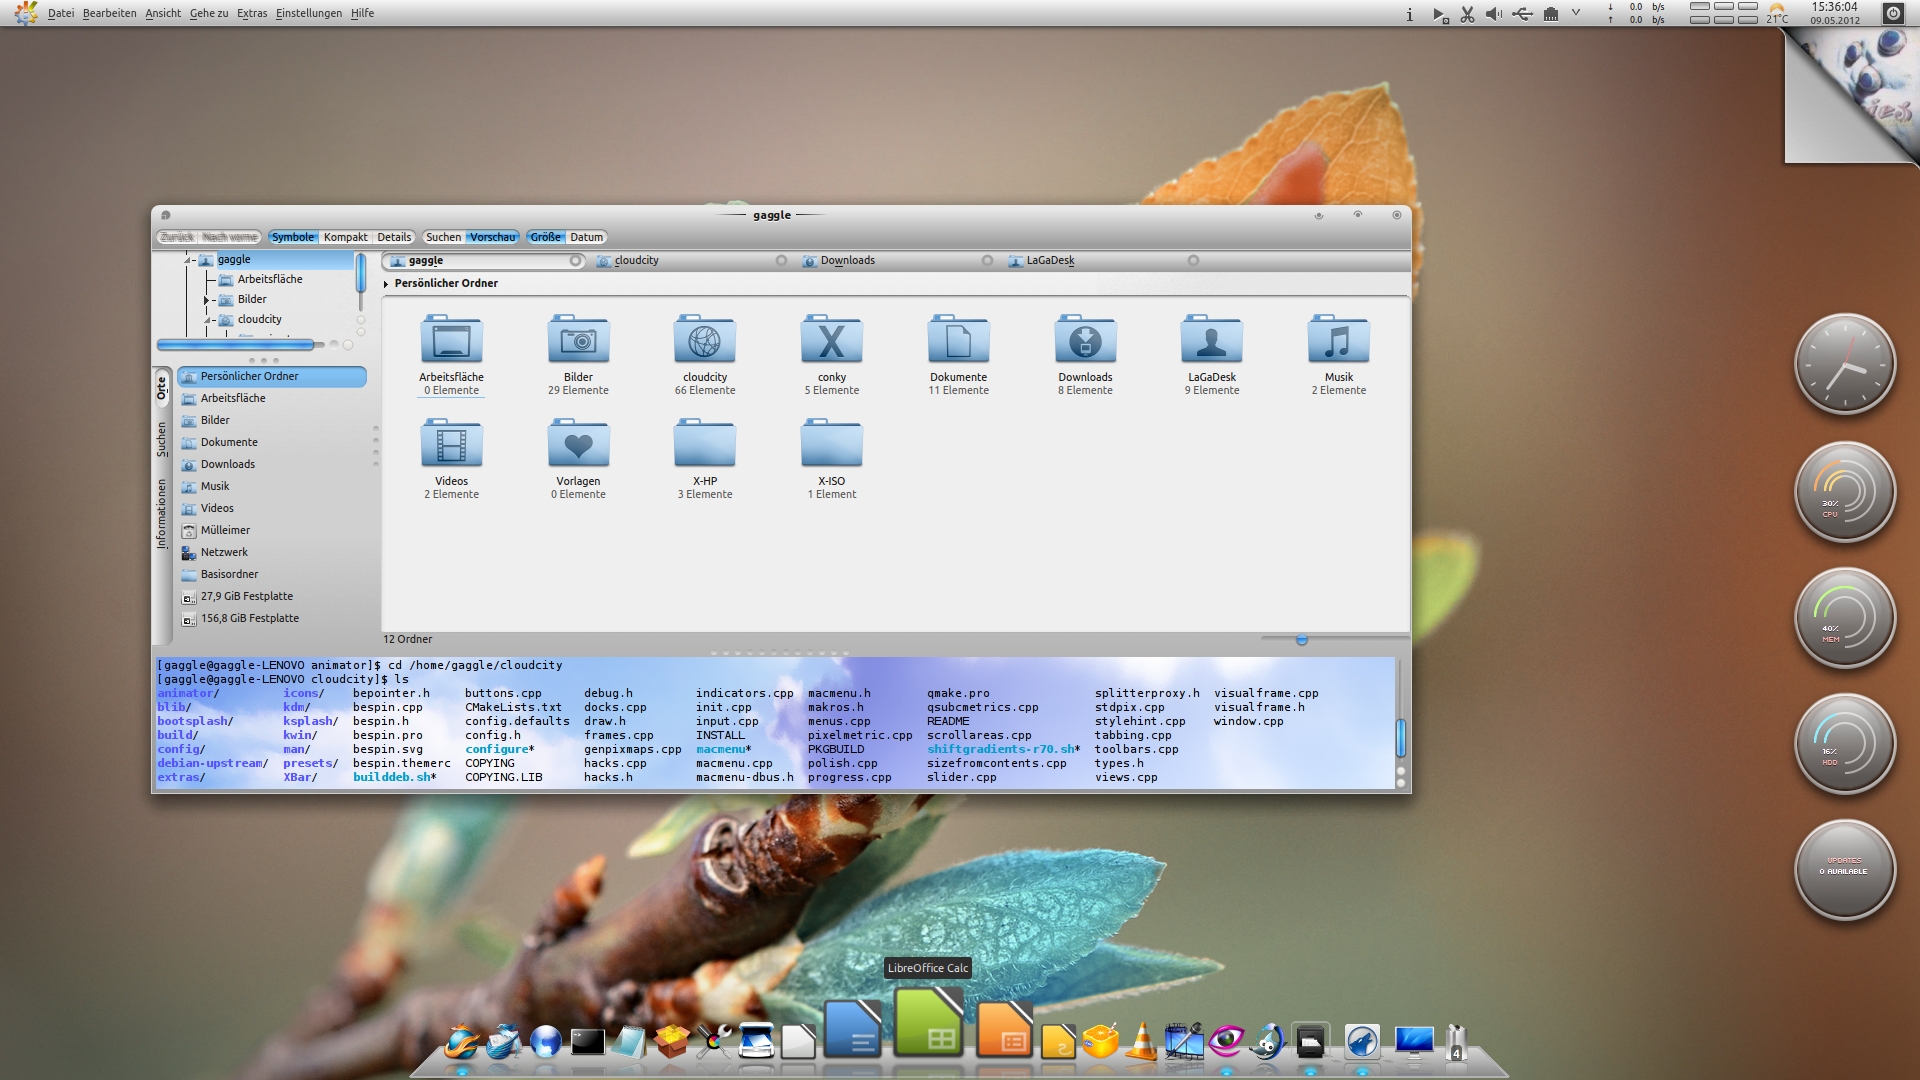Open the X-ISO folder icon
Viewport: 1920px width, 1080px height.
[831, 442]
